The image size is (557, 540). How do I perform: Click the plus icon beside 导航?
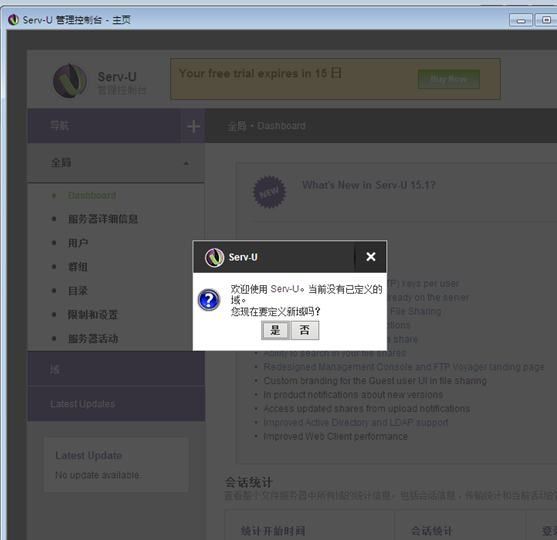pos(193,126)
